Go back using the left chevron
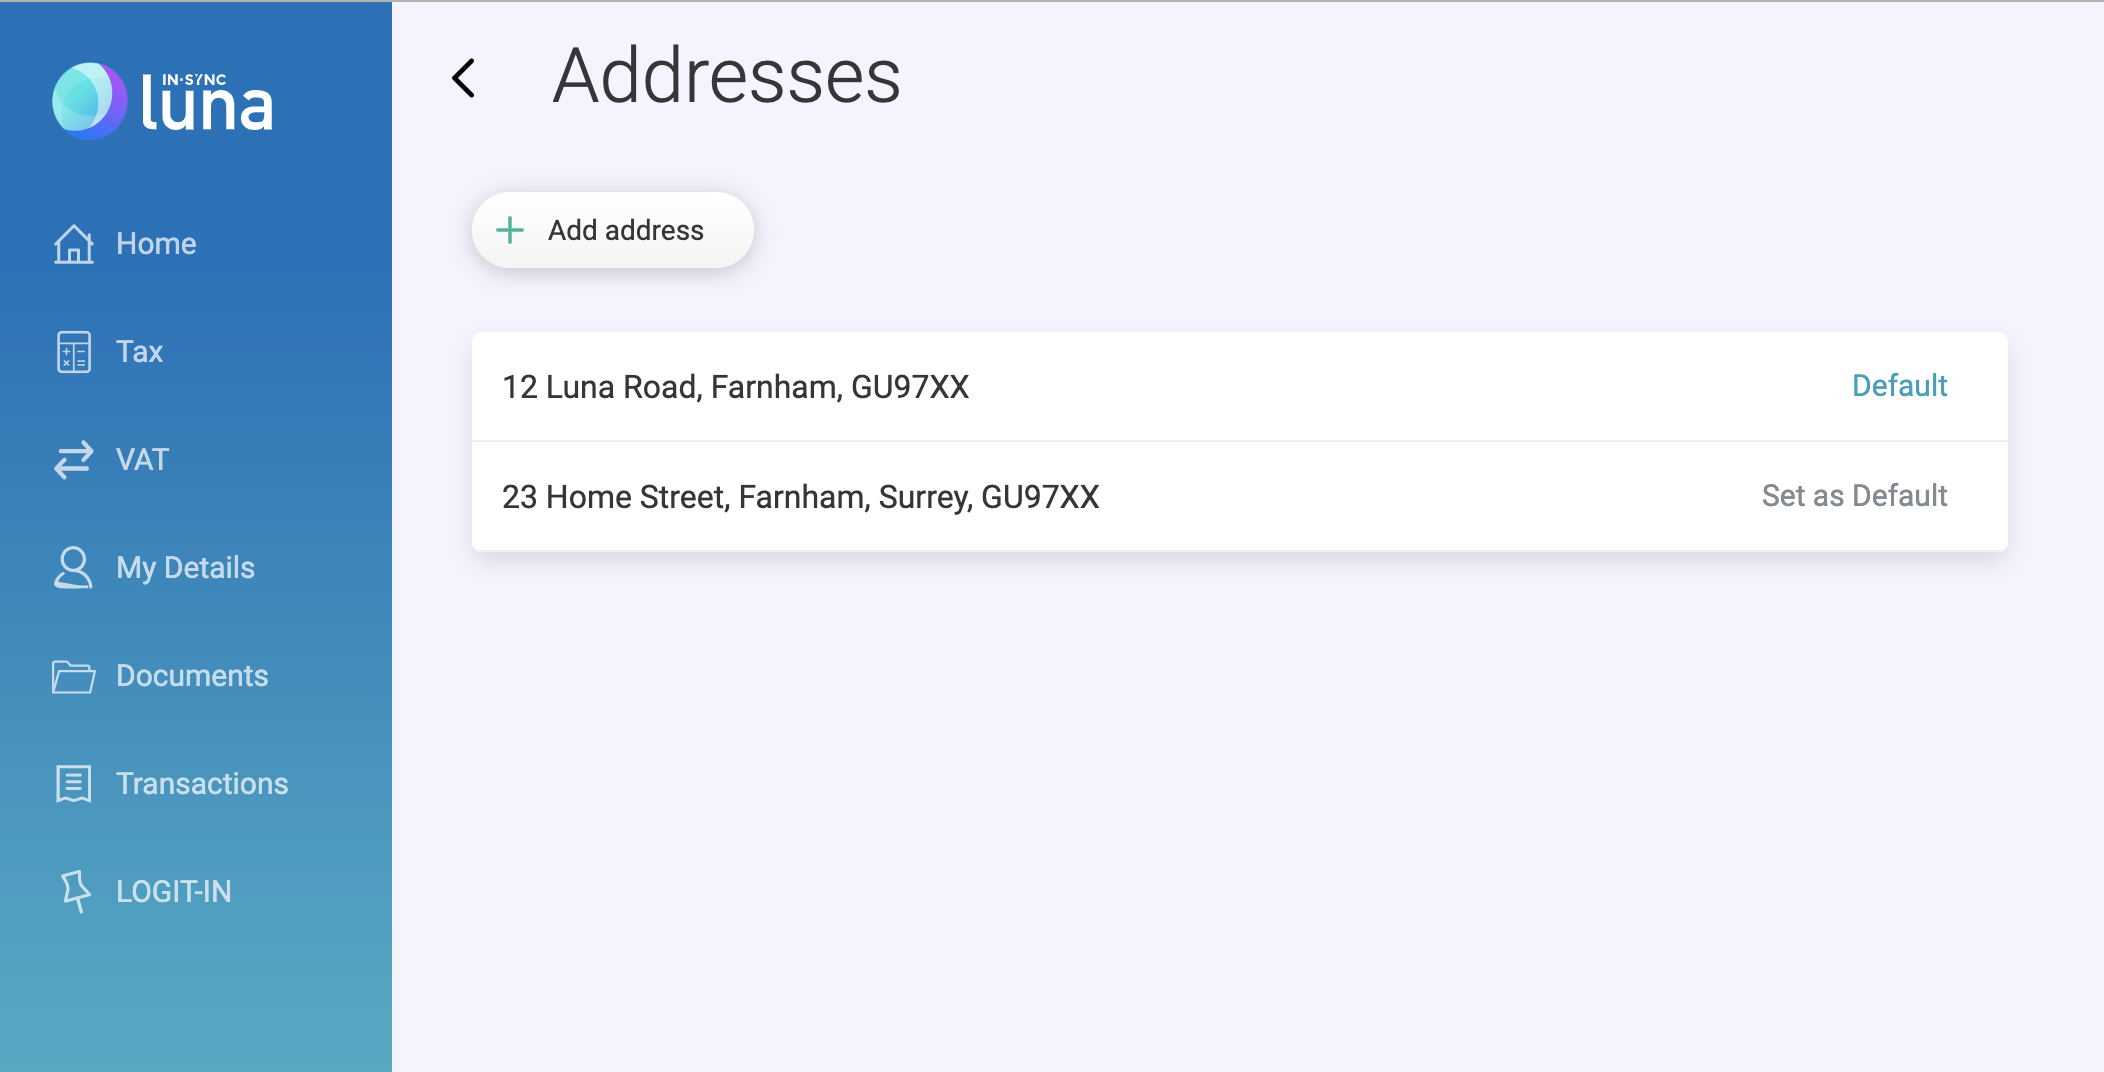The image size is (2104, 1072). click(x=464, y=78)
